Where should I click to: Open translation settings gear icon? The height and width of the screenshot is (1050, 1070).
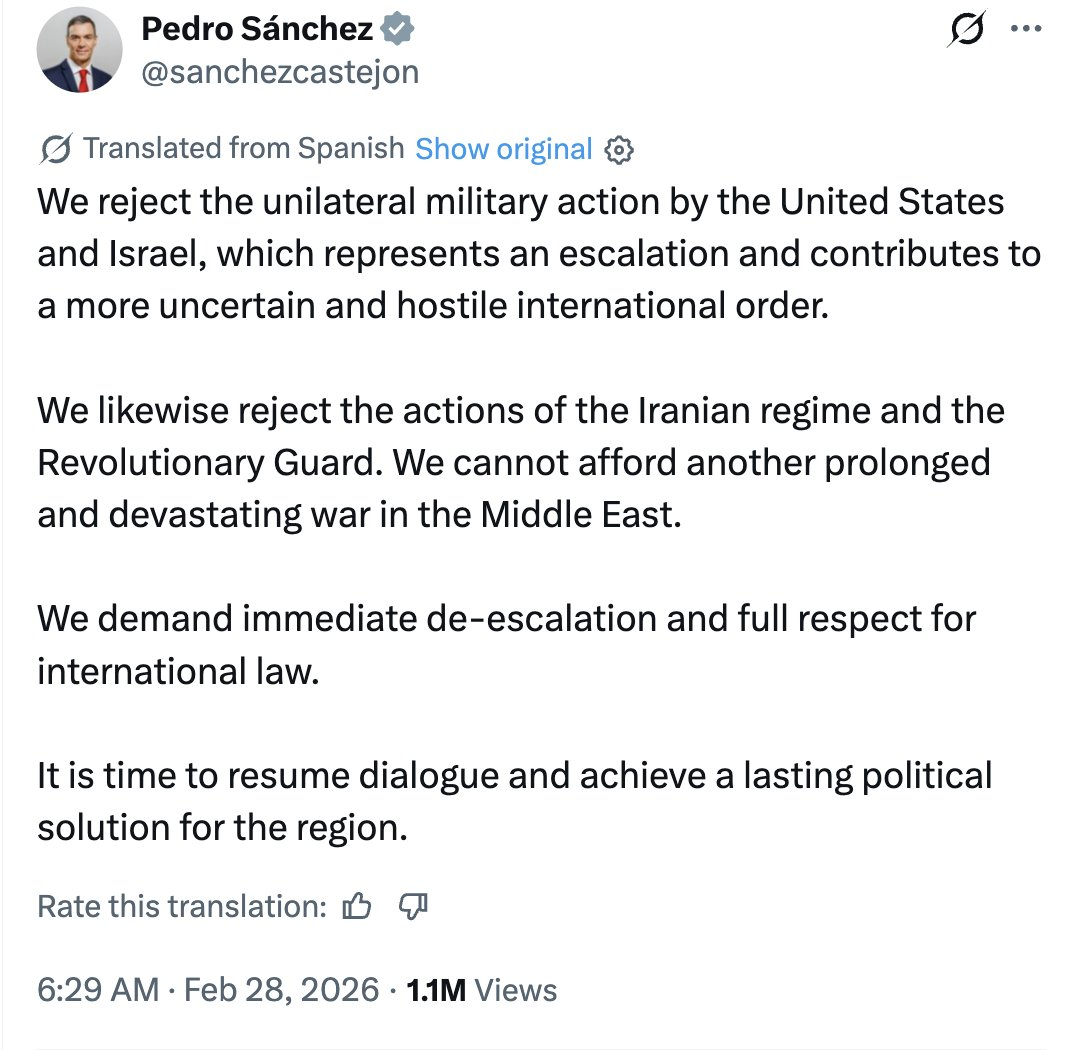(x=620, y=150)
